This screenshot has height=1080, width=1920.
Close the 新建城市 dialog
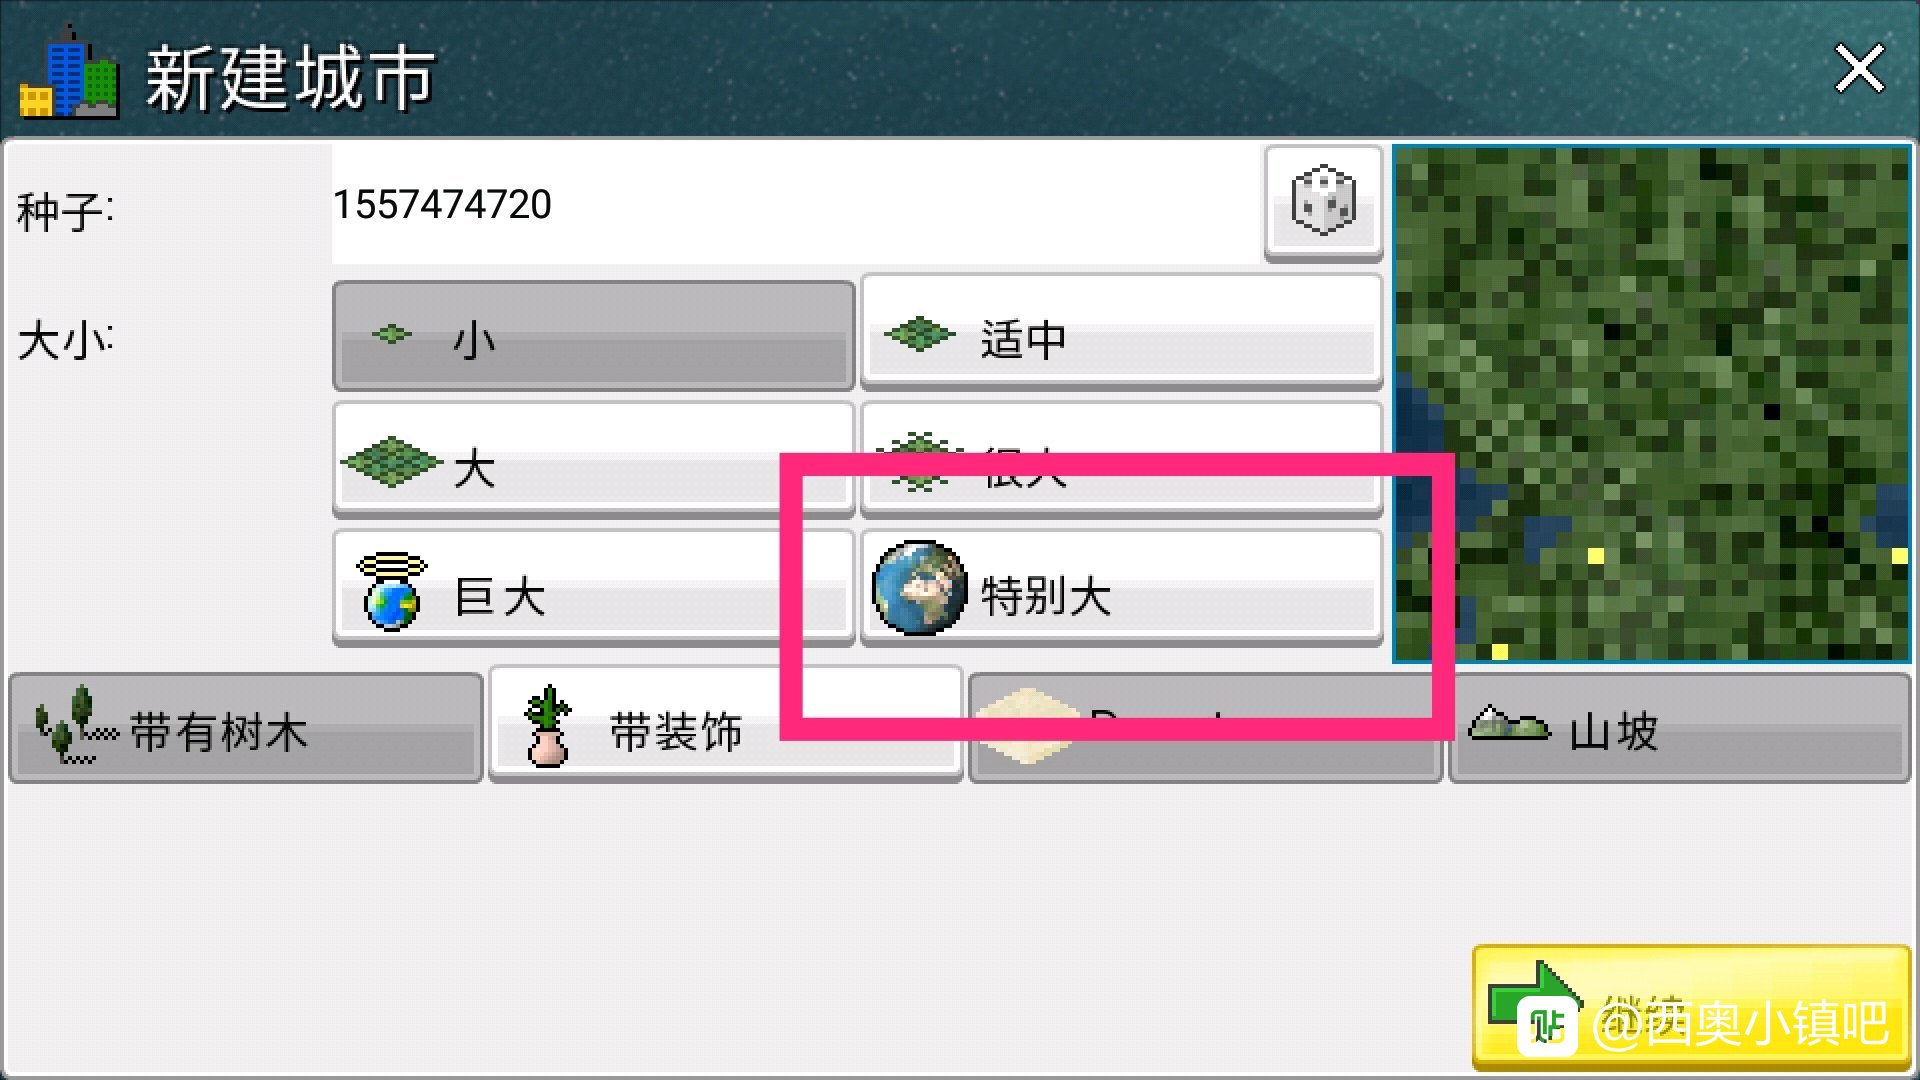(1859, 69)
